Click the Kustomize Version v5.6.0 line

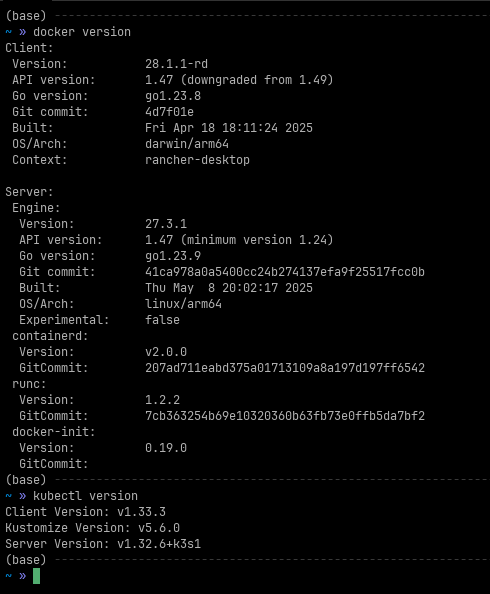[x=92, y=528]
